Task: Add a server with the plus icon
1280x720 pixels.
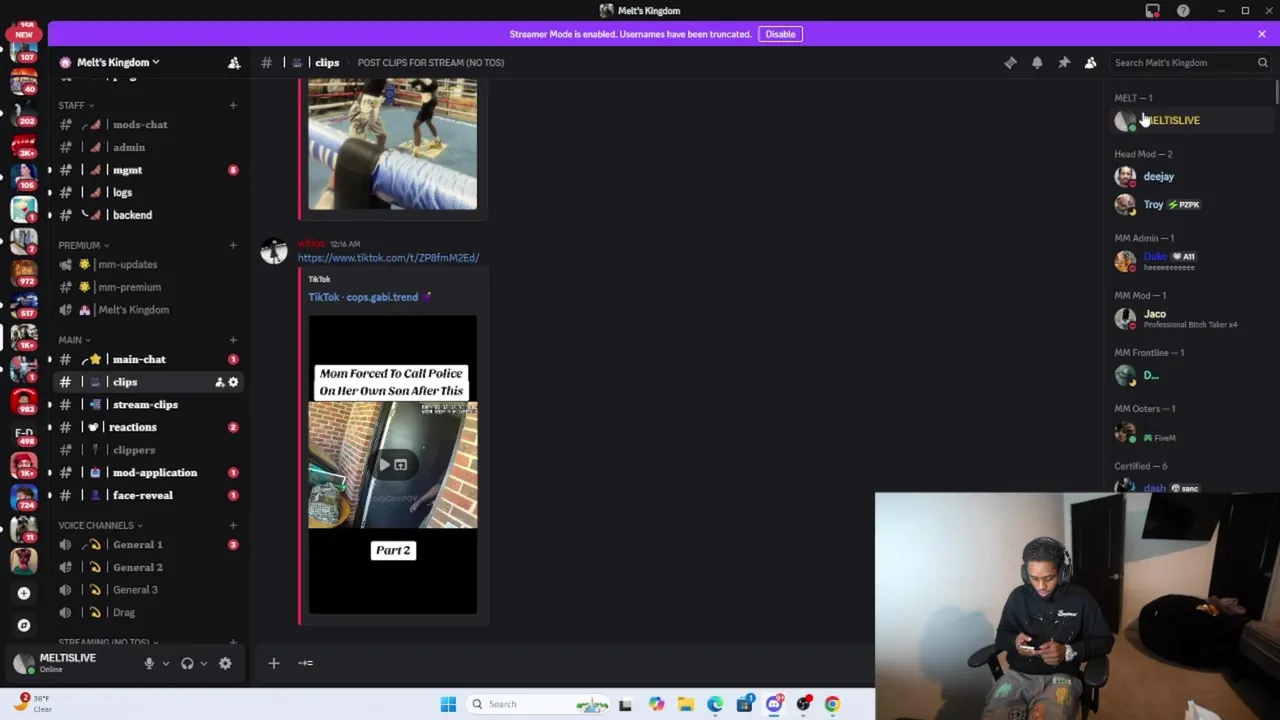Action: (24, 593)
